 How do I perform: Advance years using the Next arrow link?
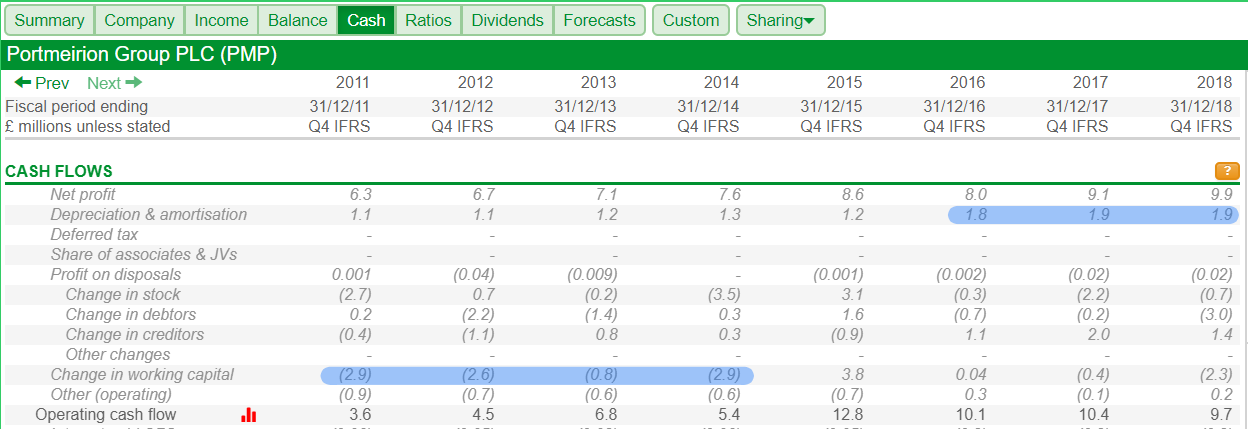pos(114,83)
